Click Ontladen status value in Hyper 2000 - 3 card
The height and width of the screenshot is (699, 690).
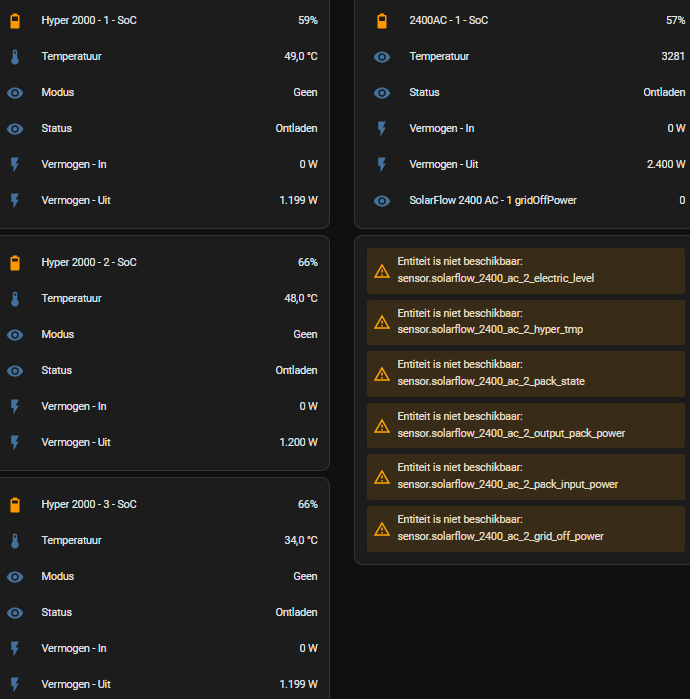[x=296, y=613]
